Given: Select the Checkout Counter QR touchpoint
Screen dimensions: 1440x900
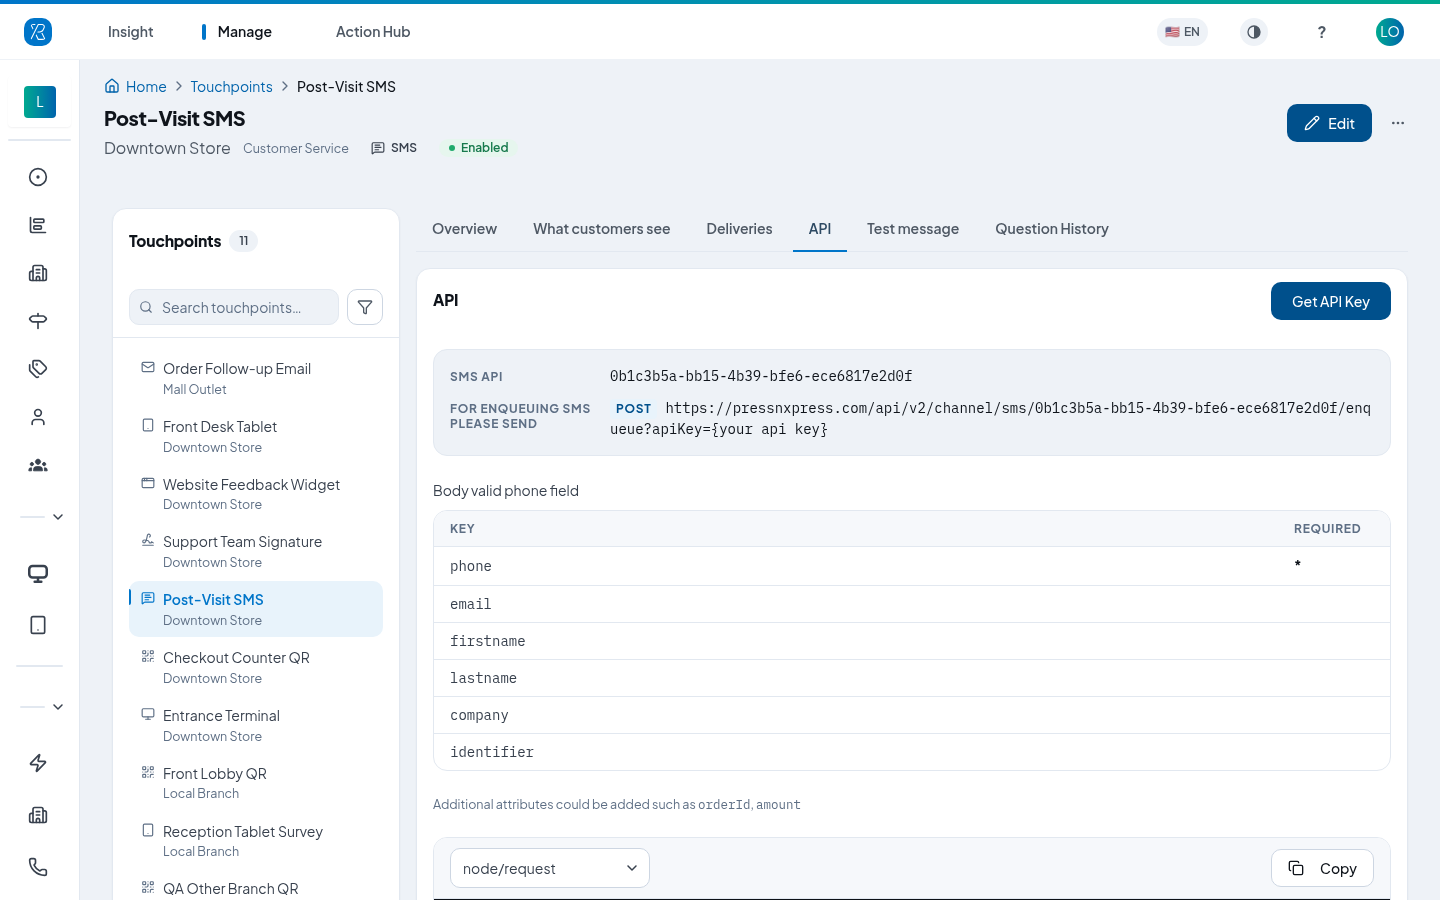Looking at the screenshot, I should pos(256,667).
